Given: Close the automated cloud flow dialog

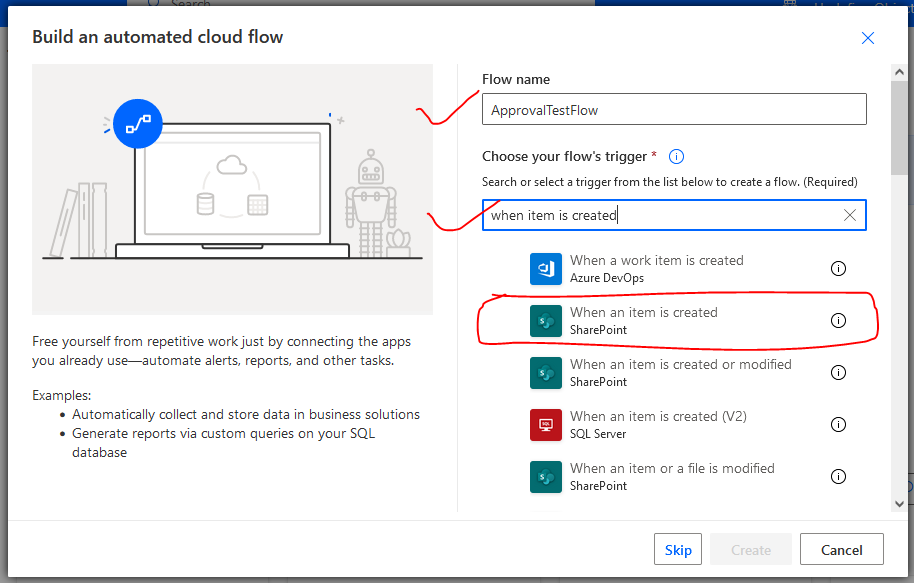Looking at the screenshot, I should 868,38.
